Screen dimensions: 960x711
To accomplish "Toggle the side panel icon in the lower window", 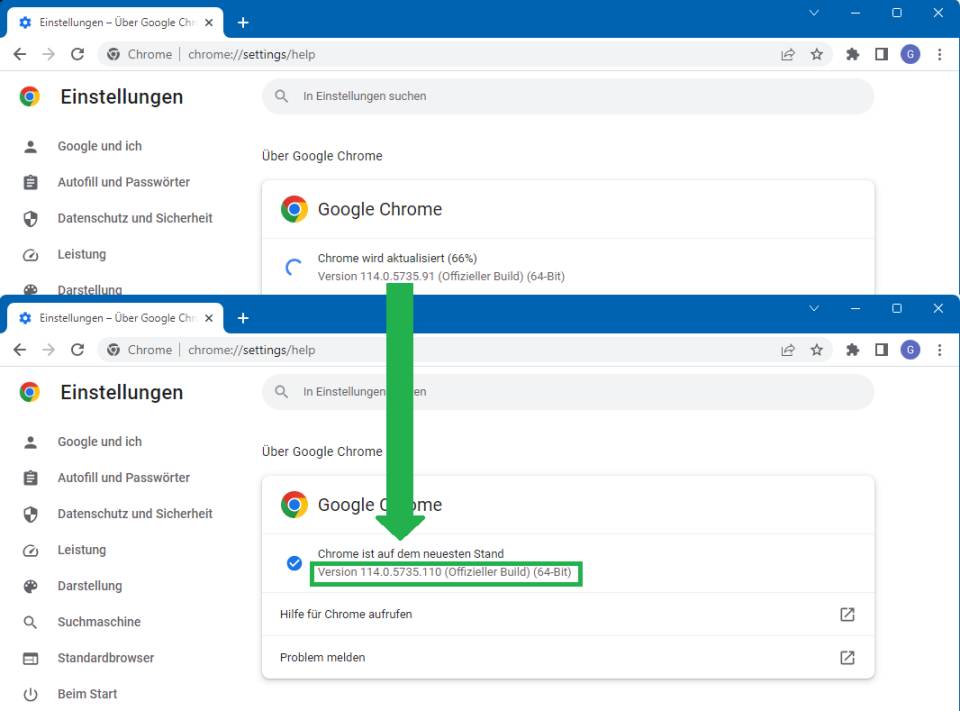I will point(881,350).
